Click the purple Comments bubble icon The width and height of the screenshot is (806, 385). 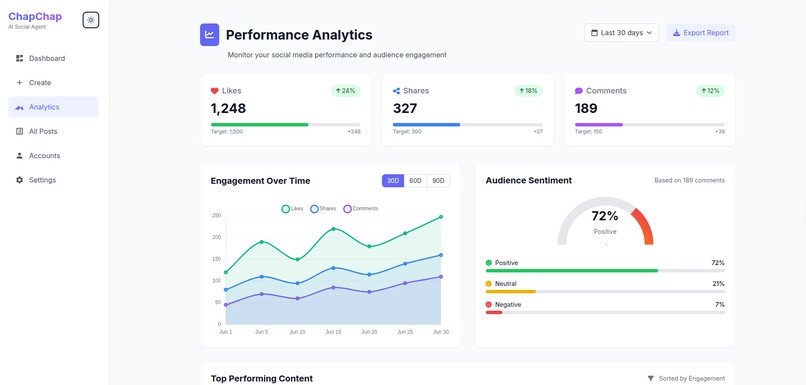point(579,91)
